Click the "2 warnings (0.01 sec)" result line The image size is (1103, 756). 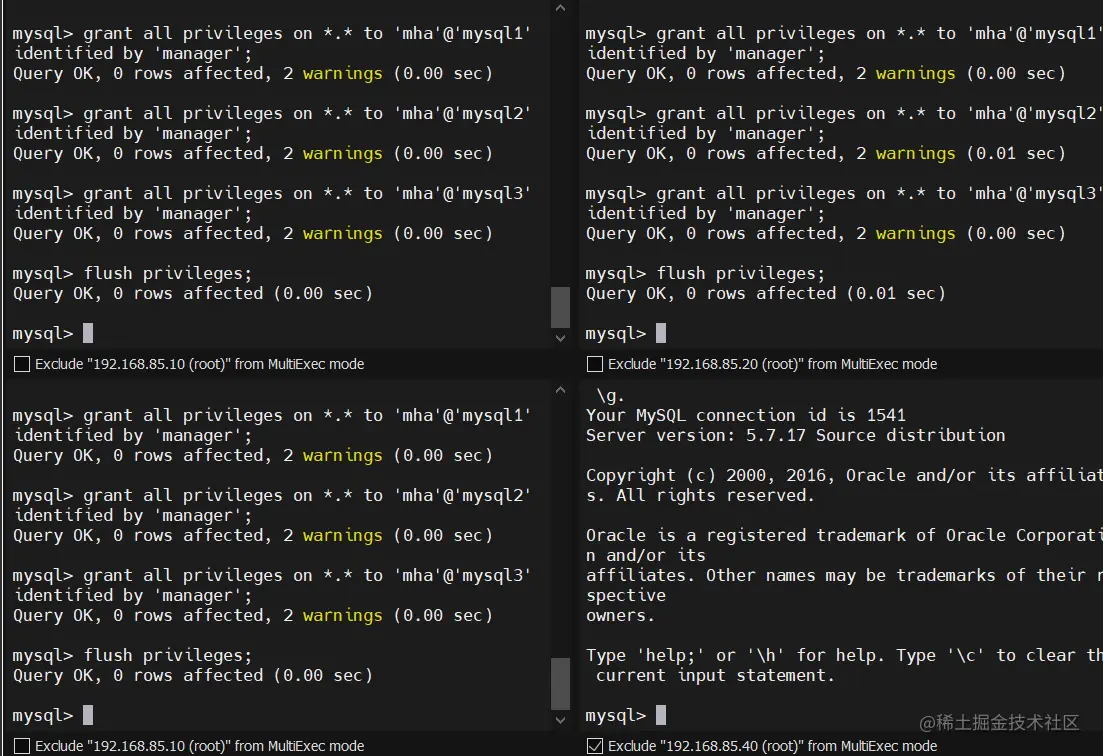[826, 153]
